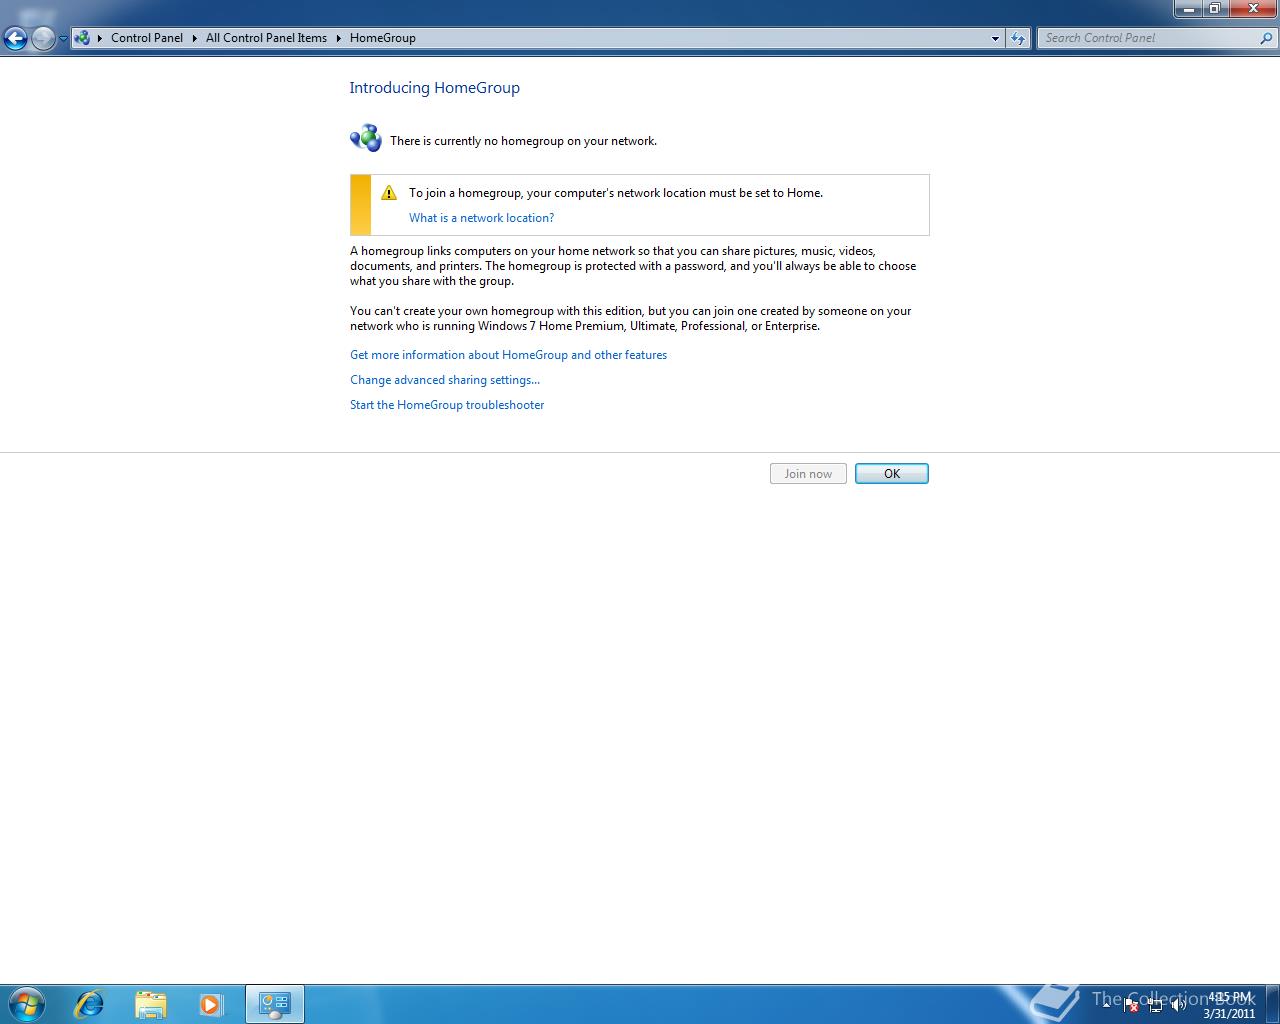Expand the arrow before Control Panel breadcrumb
Image resolution: width=1280 pixels, height=1024 pixels.
click(x=99, y=38)
